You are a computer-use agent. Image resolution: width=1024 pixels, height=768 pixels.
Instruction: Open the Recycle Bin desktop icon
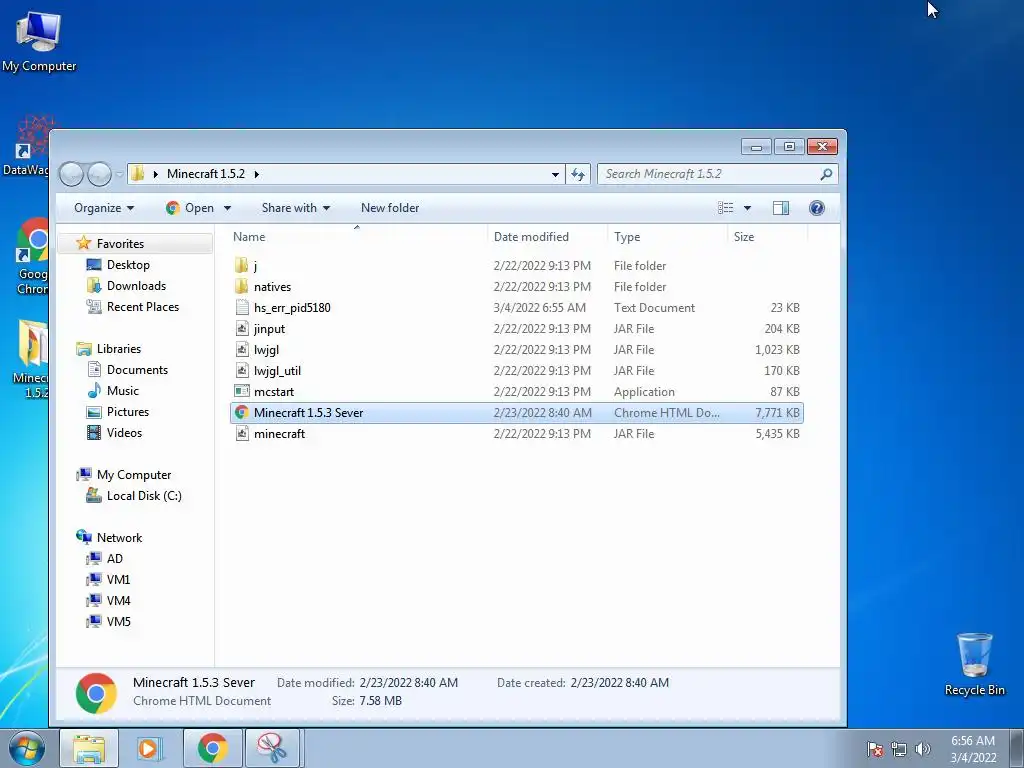pos(974,664)
